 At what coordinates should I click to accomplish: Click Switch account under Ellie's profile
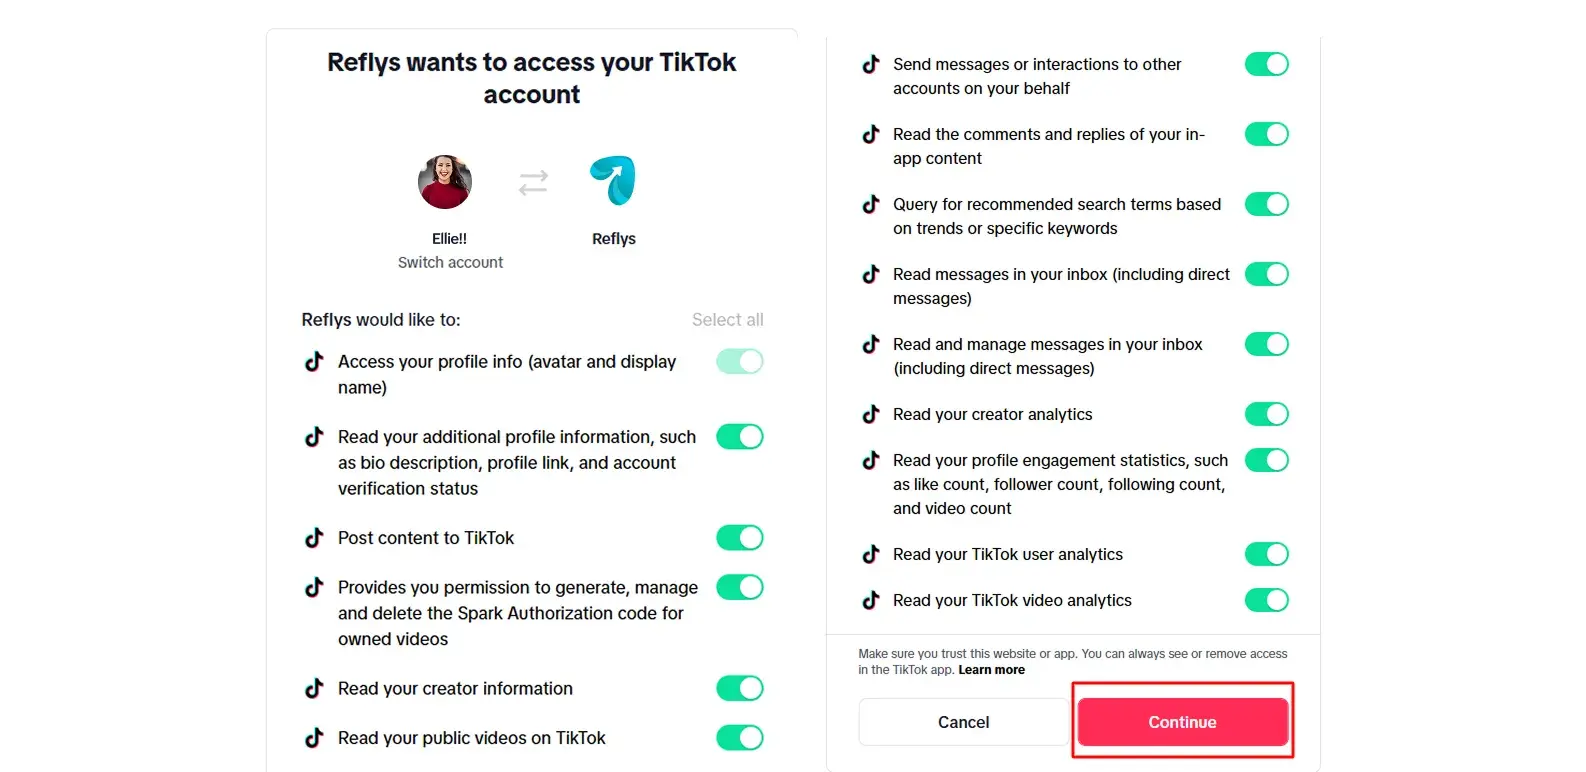click(450, 262)
